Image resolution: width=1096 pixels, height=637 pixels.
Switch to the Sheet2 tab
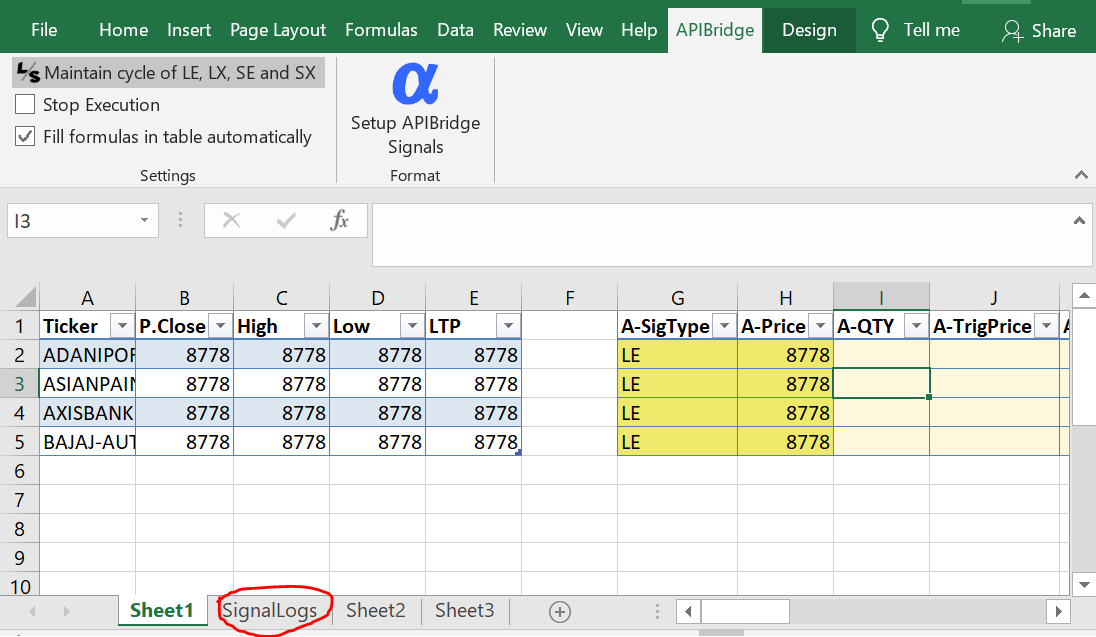pyautogui.click(x=375, y=610)
